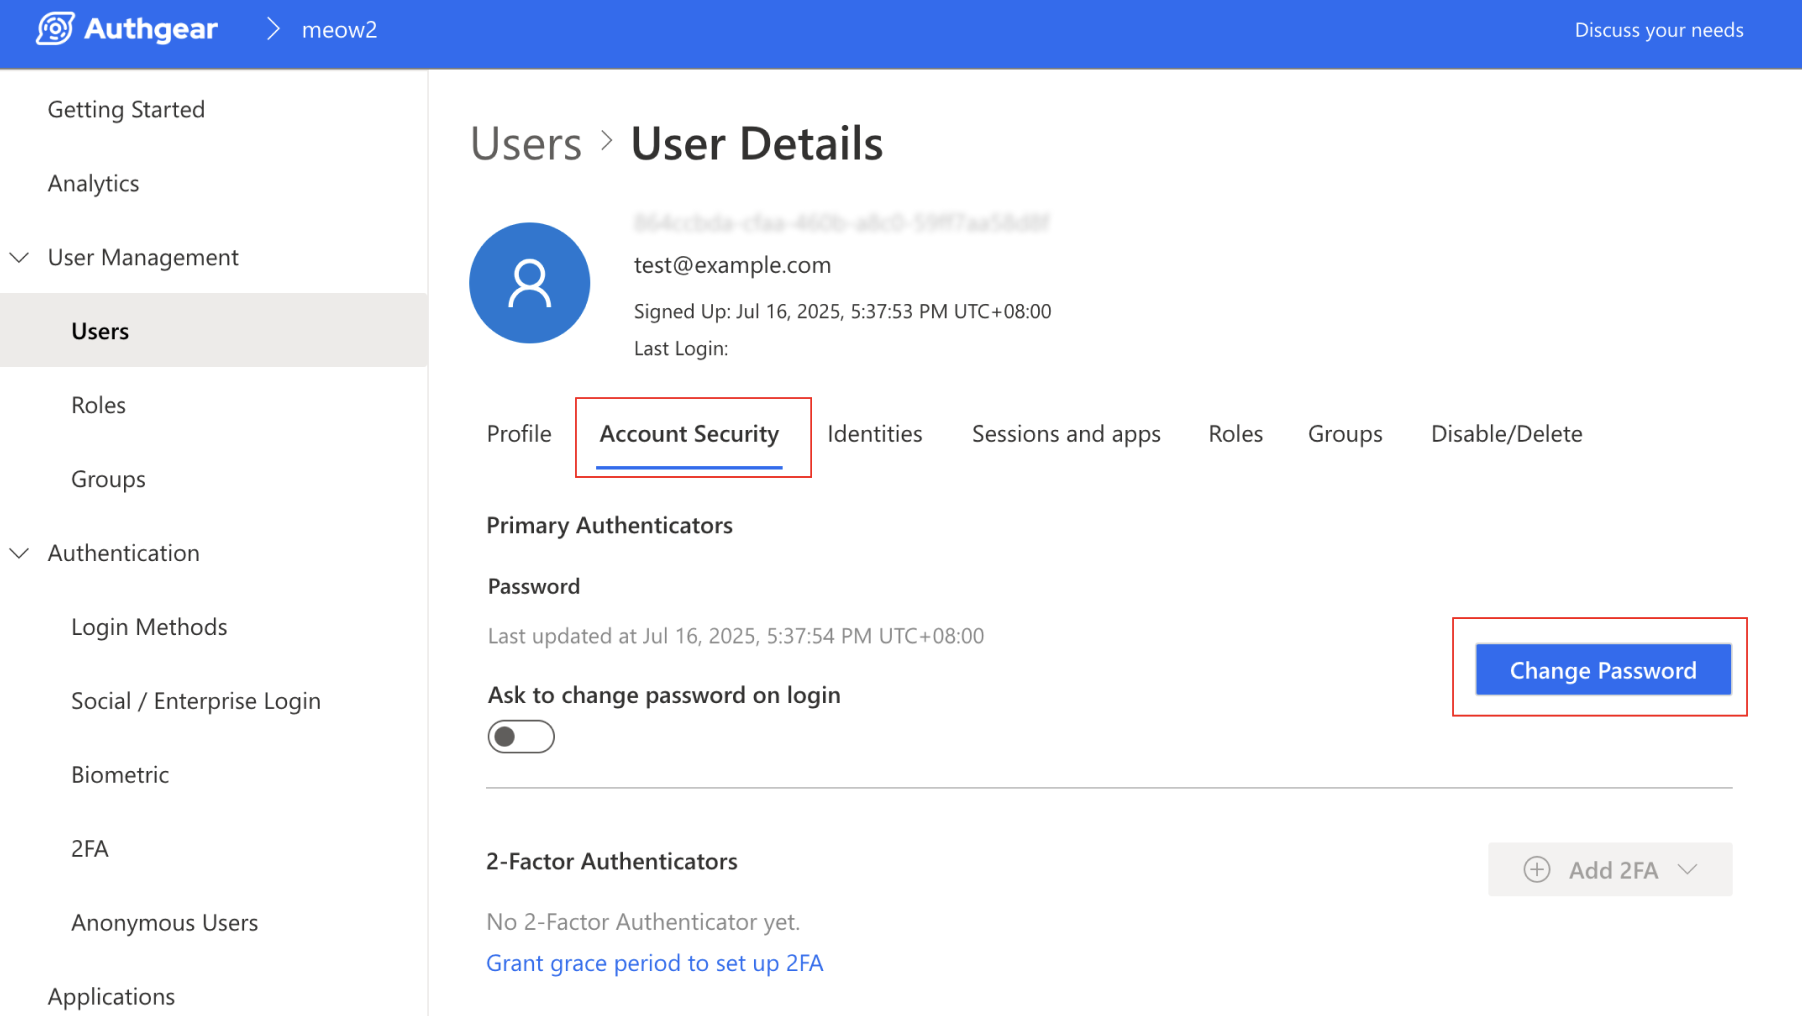Collapse the User Management section
Viewport: 1802px width, 1016px height.
[x=20, y=258]
